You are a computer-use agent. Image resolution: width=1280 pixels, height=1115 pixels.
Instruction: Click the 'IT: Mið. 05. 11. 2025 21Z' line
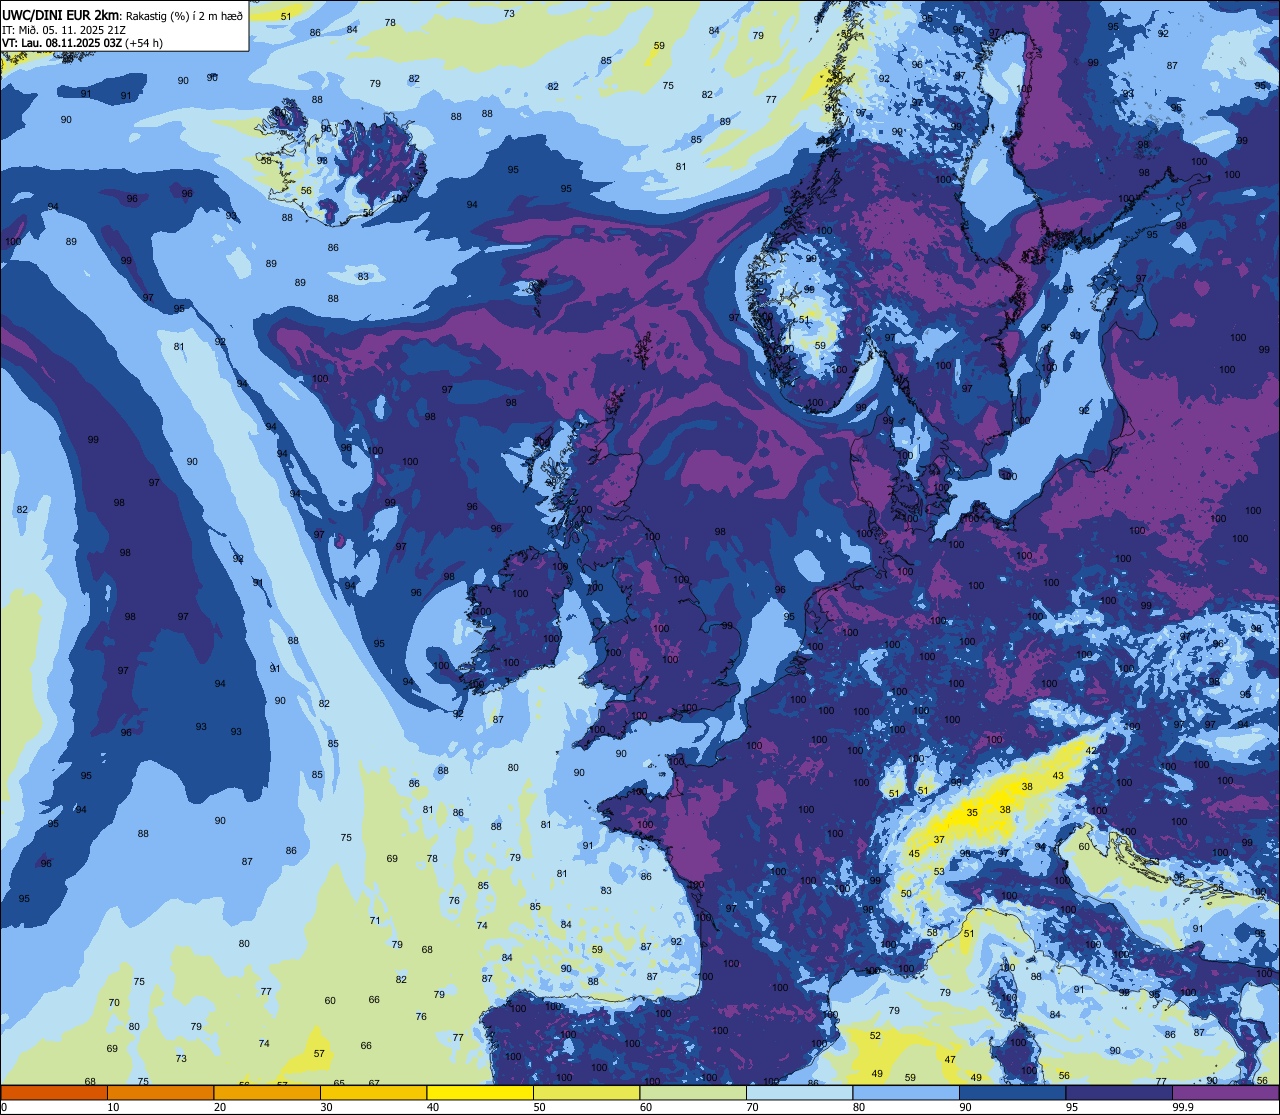pyautogui.click(x=64, y=29)
